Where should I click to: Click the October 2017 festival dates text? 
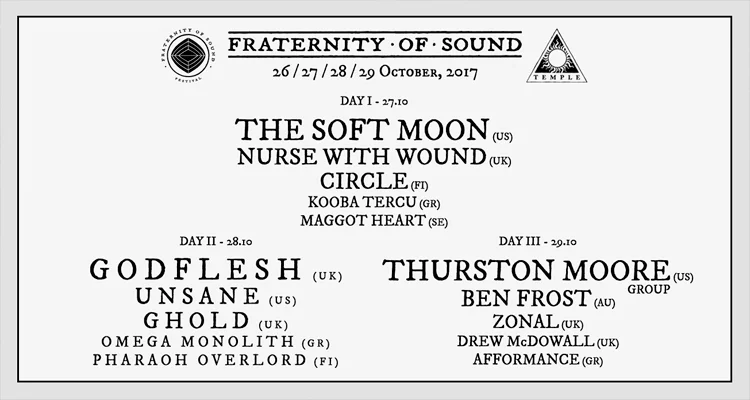coord(375,72)
